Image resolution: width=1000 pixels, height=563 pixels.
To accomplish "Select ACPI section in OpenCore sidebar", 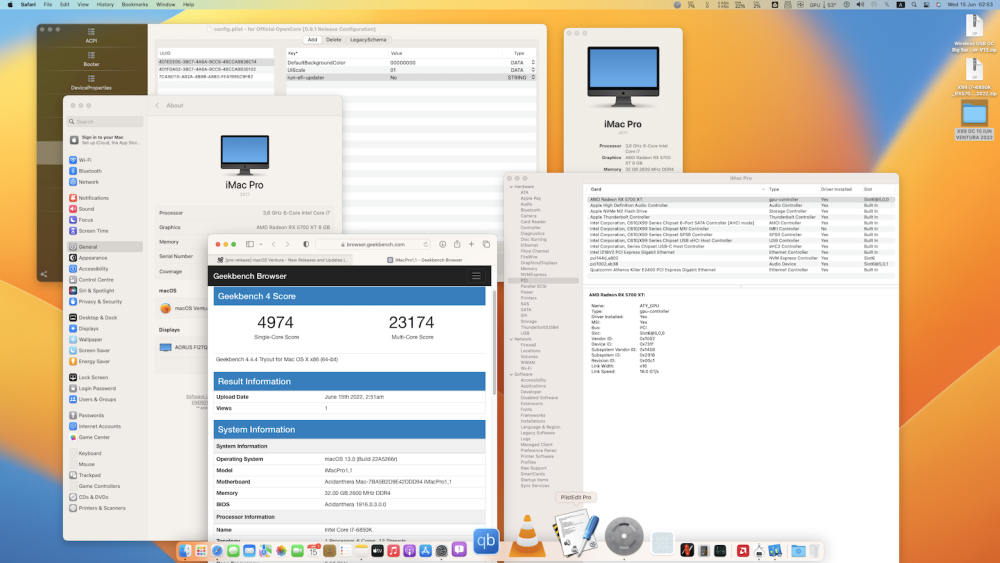I will [91, 36].
